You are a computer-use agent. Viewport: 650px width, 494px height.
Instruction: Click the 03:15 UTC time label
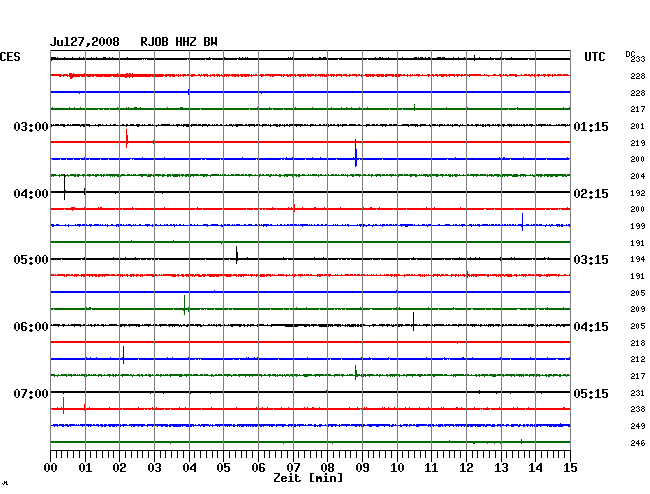point(591,260)
